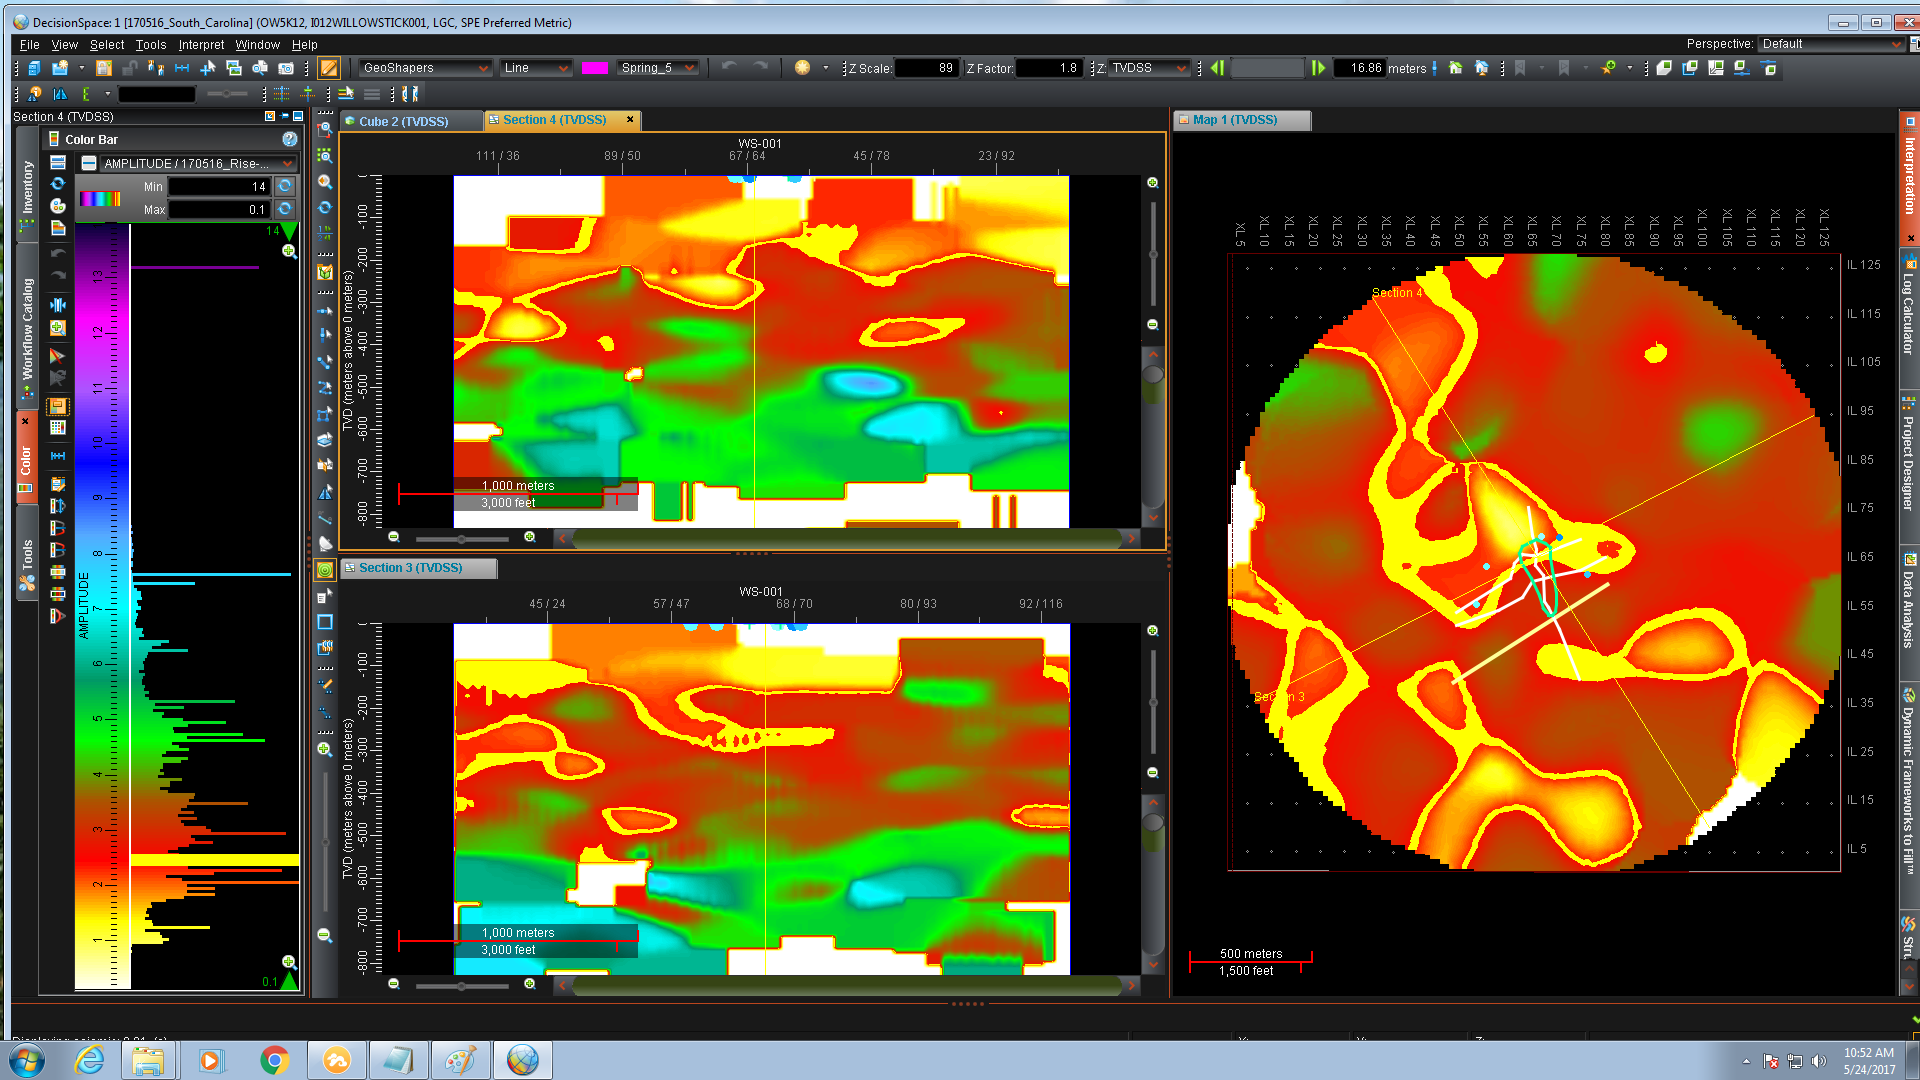Toggle the active mode icon in vertical toolbar

pos(325,570)
